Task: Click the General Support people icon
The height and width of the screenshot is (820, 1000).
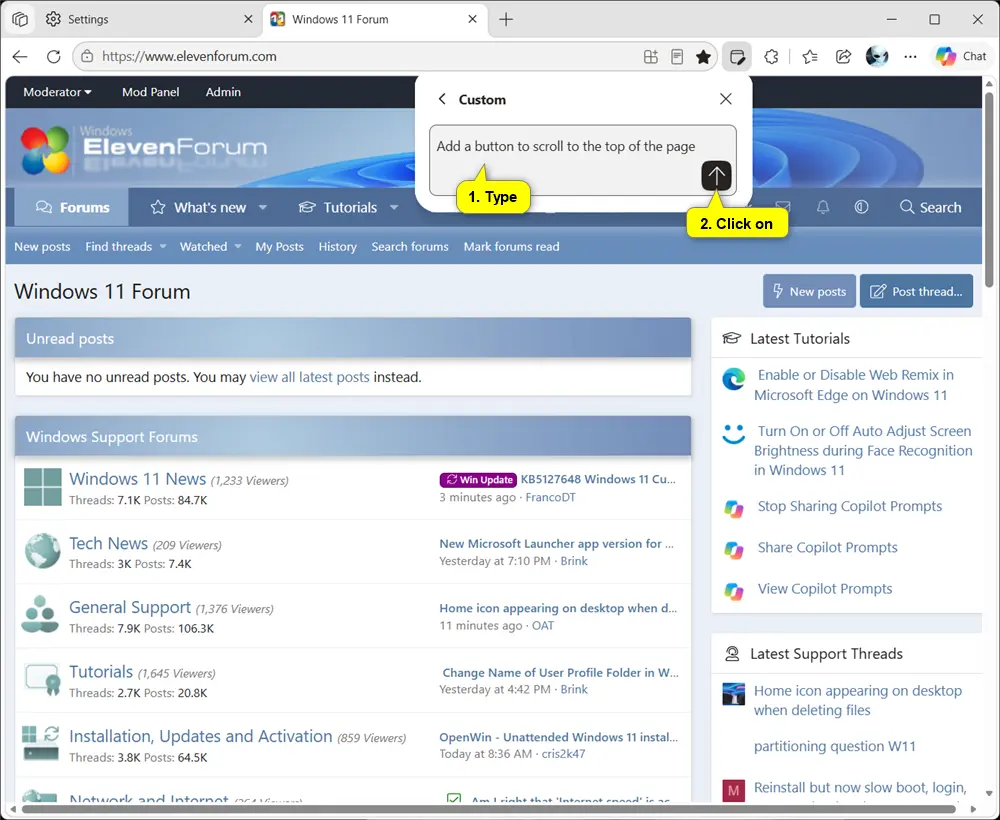Action: (x=40, y=614)
